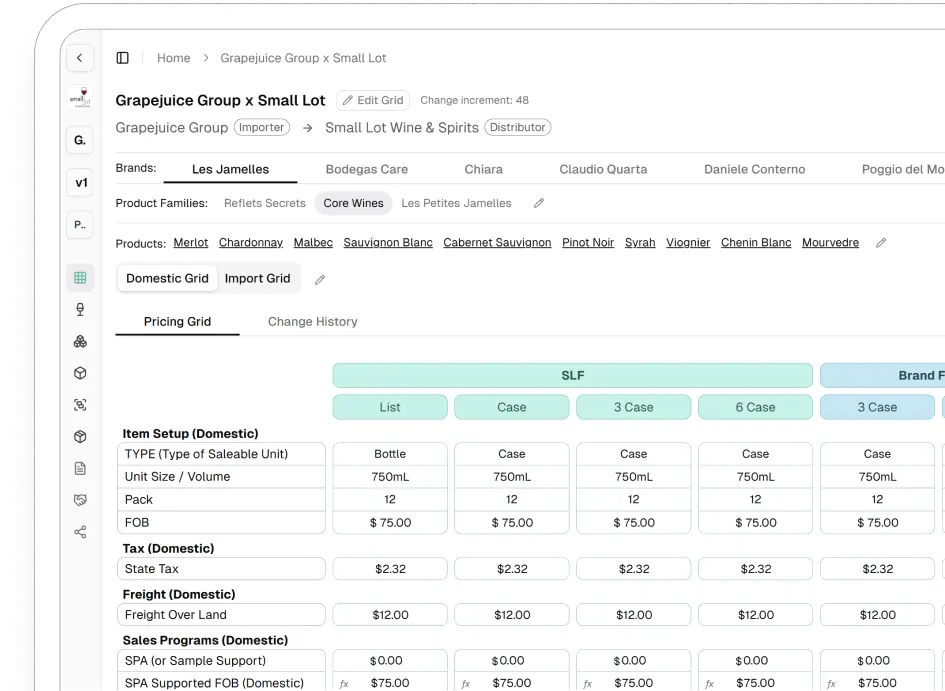Open the document icon in the sidebar
This screenshot has width=945, height=691.
click(x=80, y=468)
